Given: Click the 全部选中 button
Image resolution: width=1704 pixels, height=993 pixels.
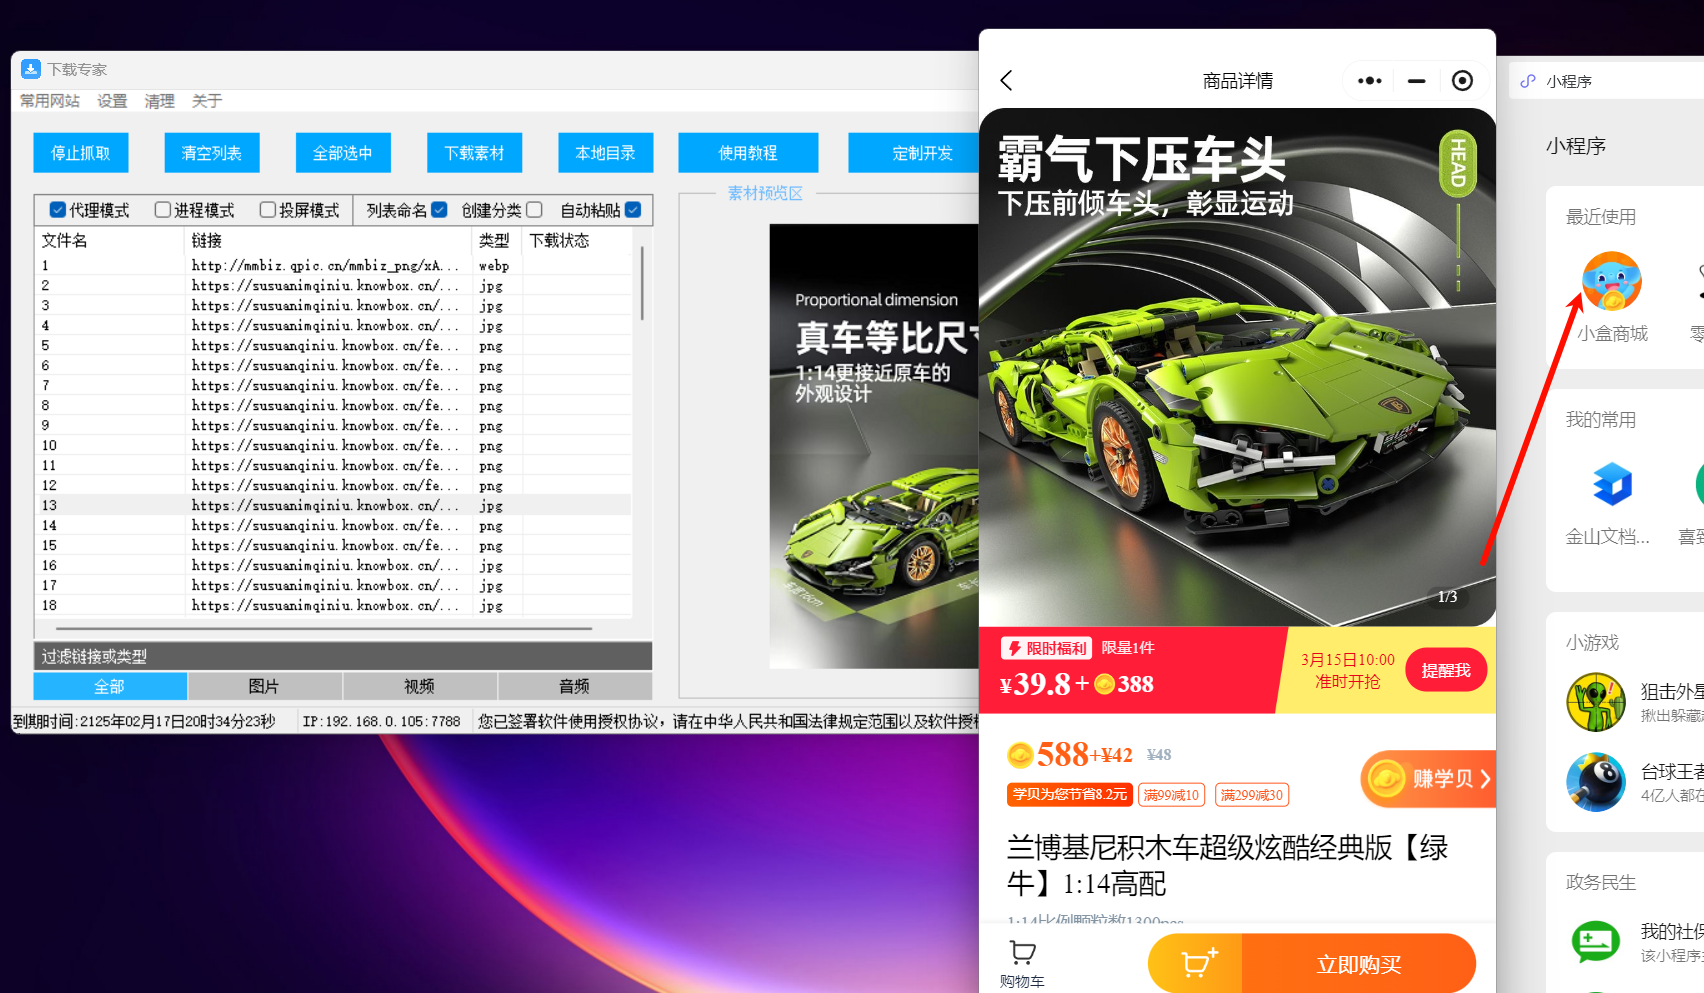Looking at the screenshot, I should (343, 153).
